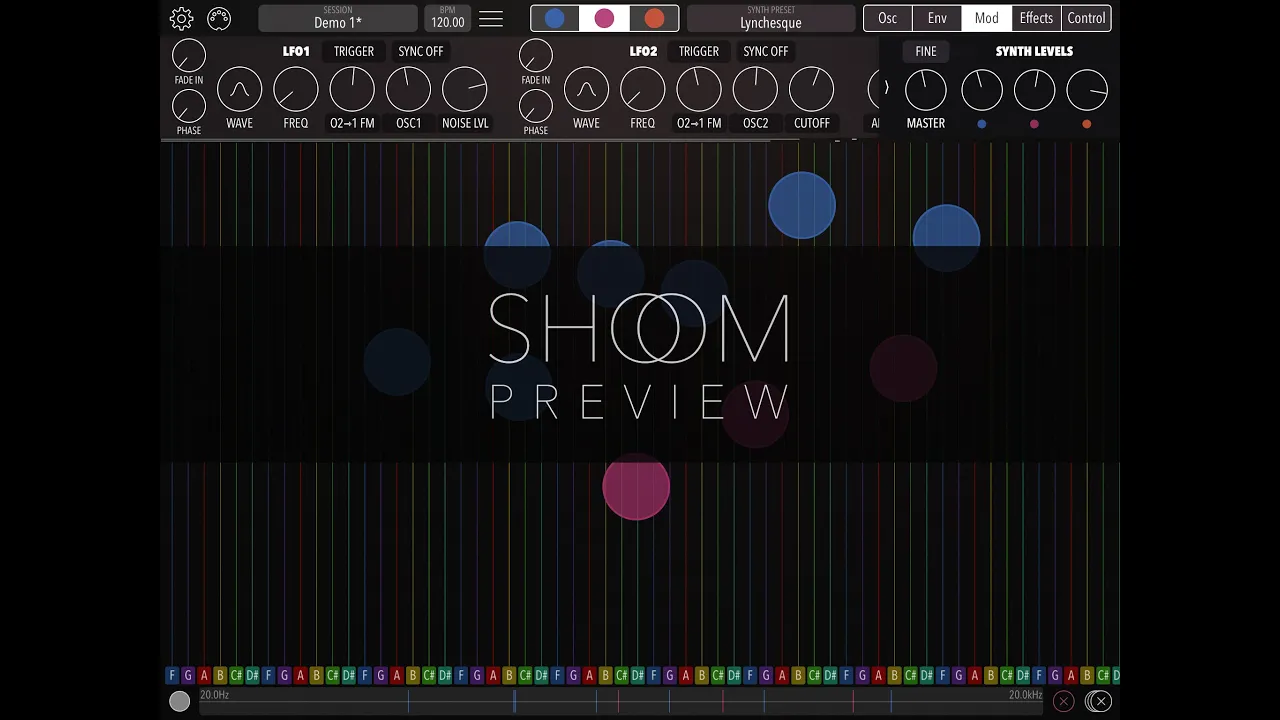
Task: Open the LFO2 OSC2 destination label
Action: pos(756,123)
